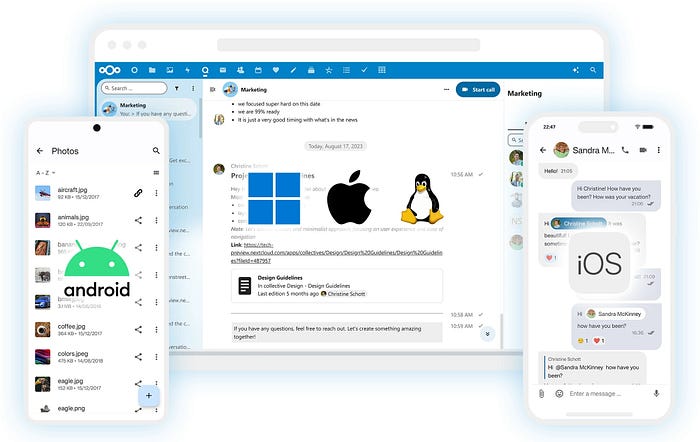Viewport: 700px width, 442px height.
Task: Open the Sandra M... avatar in the iPhone chat header
Action: 561,150
